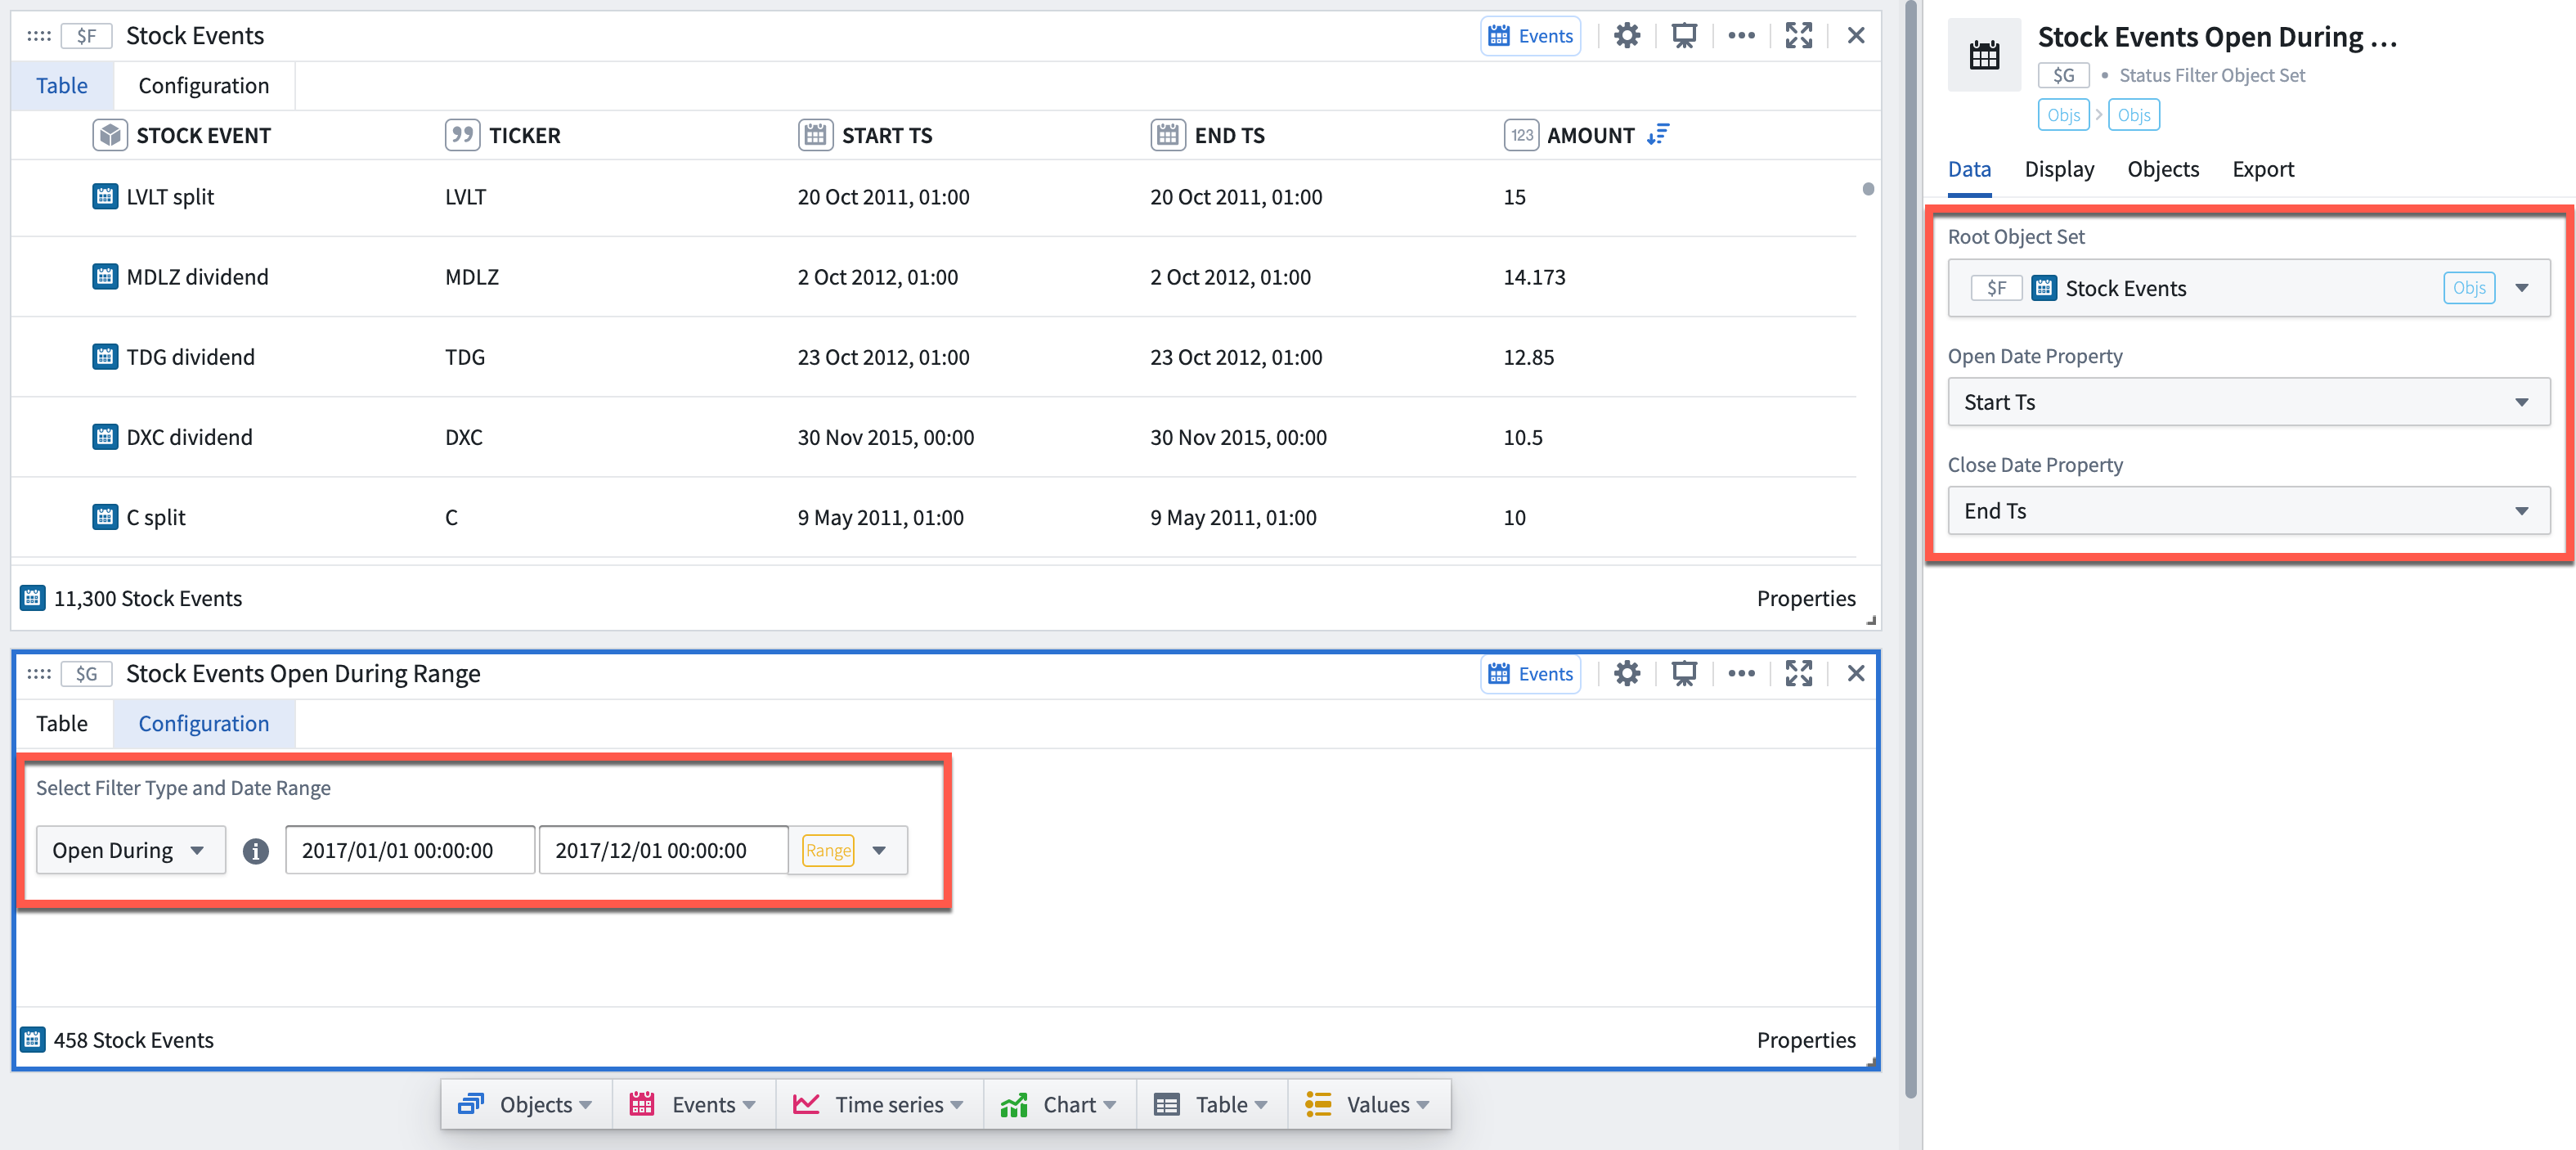
Task: Click the LVLT split event icon
Action: pos(105,197)
